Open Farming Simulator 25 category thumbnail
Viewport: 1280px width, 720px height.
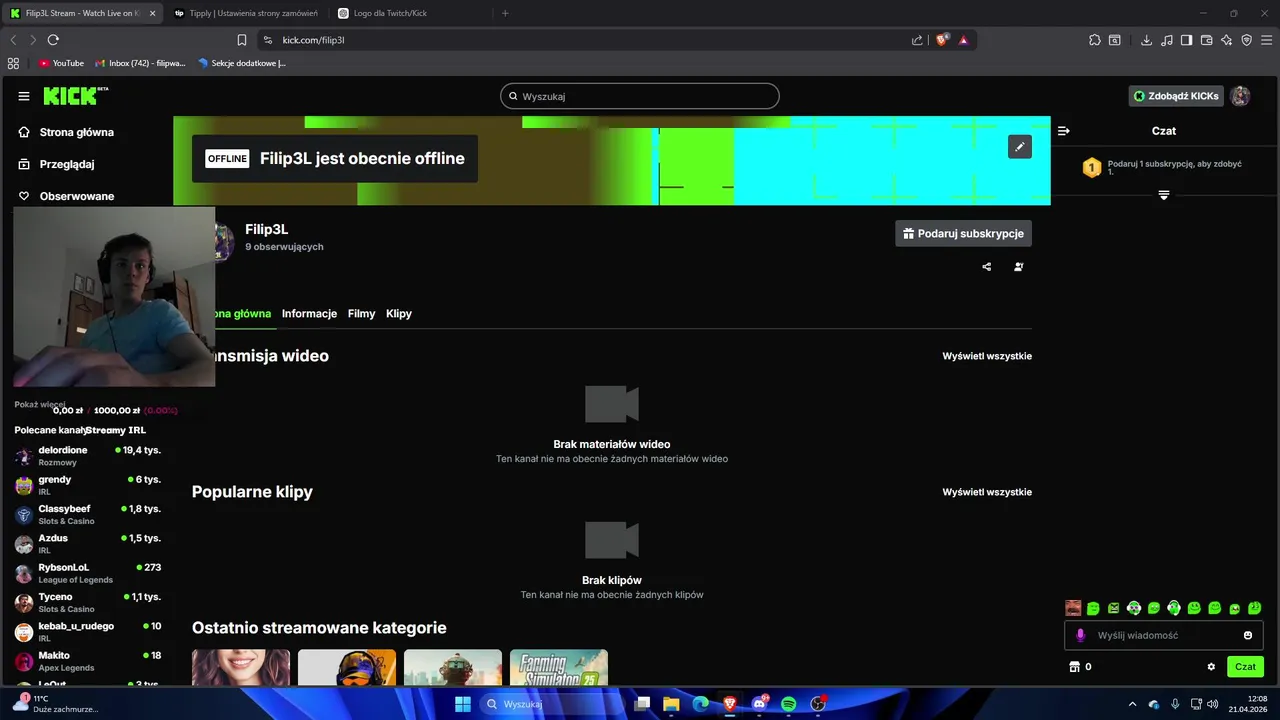(559, 667)
